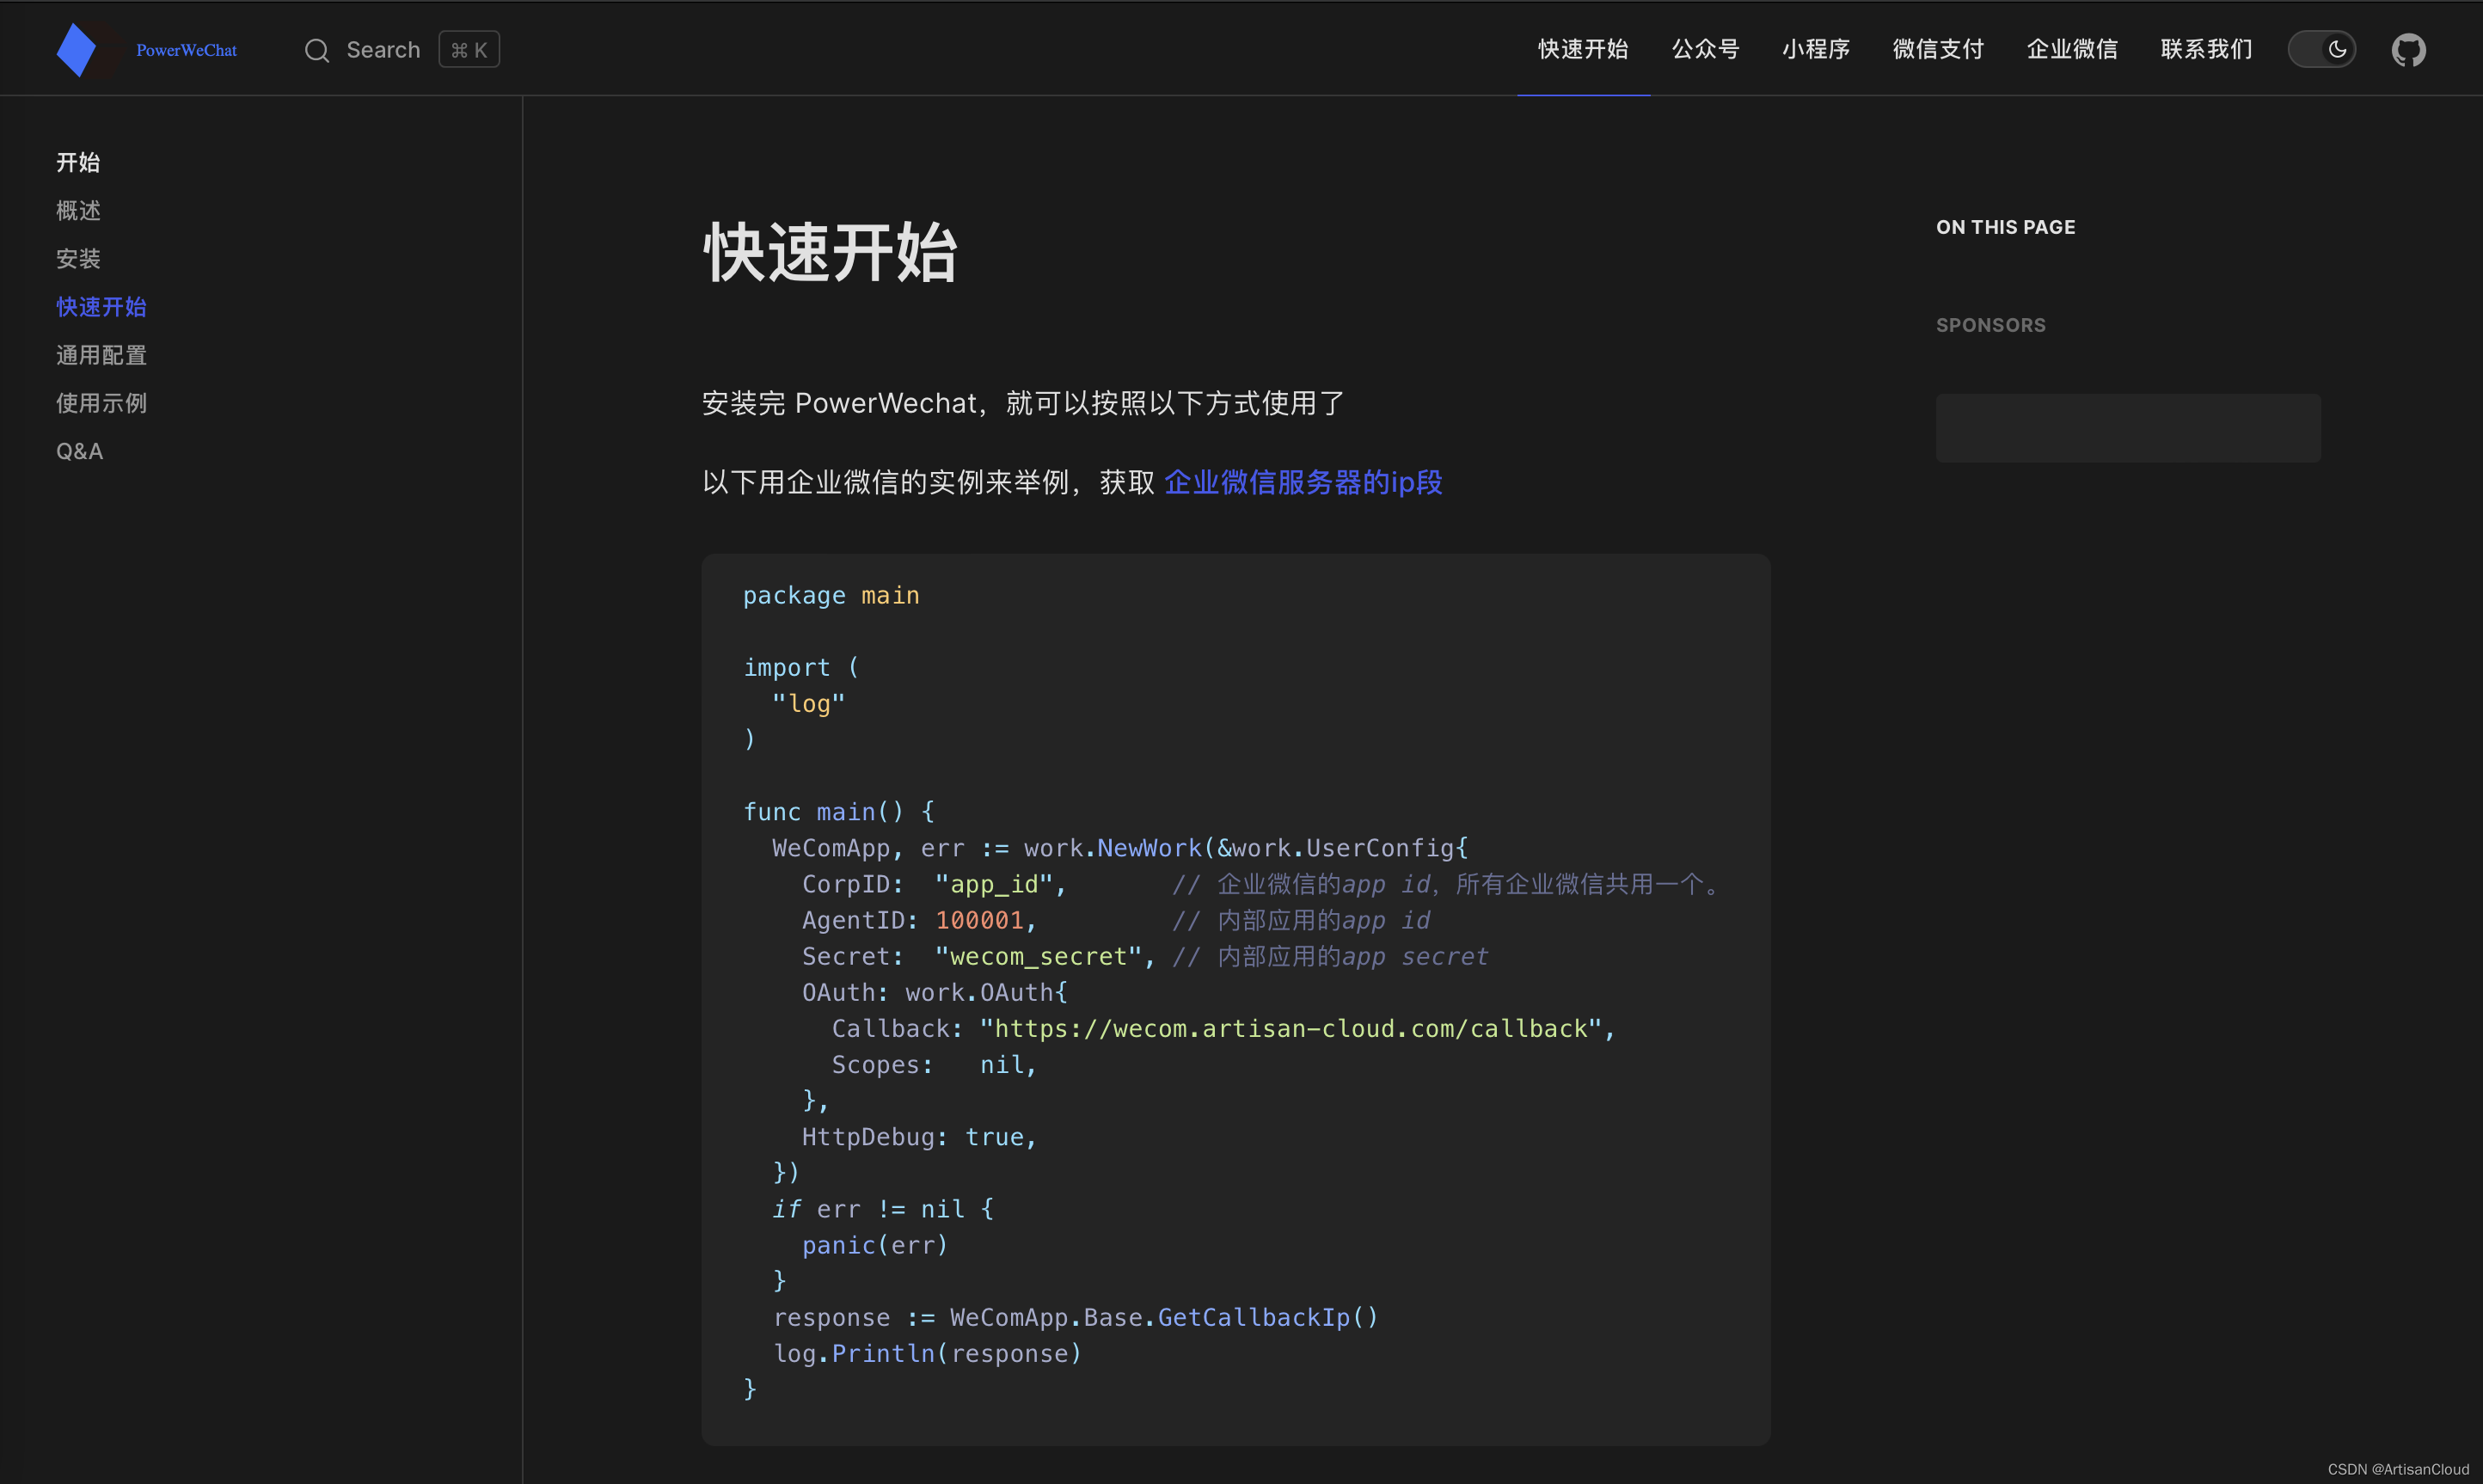
Task: Open the Q&A sidebar entry
Action: [x=79, y=450]
